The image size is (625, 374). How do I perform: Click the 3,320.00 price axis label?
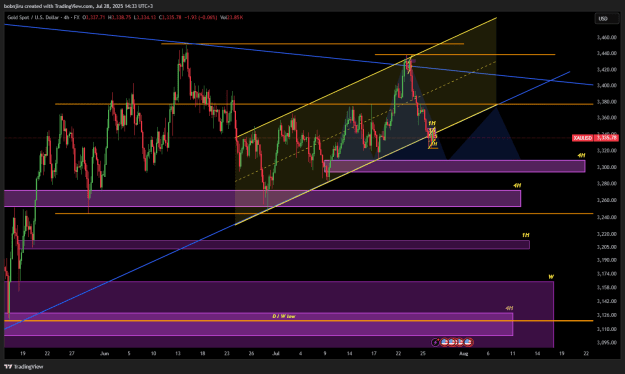point(607,151)
